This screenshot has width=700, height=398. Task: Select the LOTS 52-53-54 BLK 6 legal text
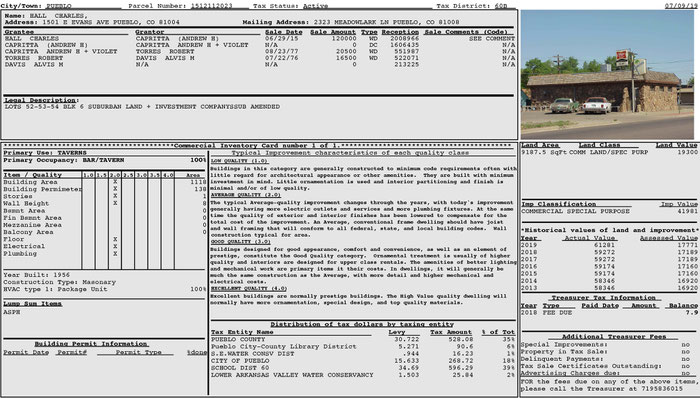(x=142, y=107)
